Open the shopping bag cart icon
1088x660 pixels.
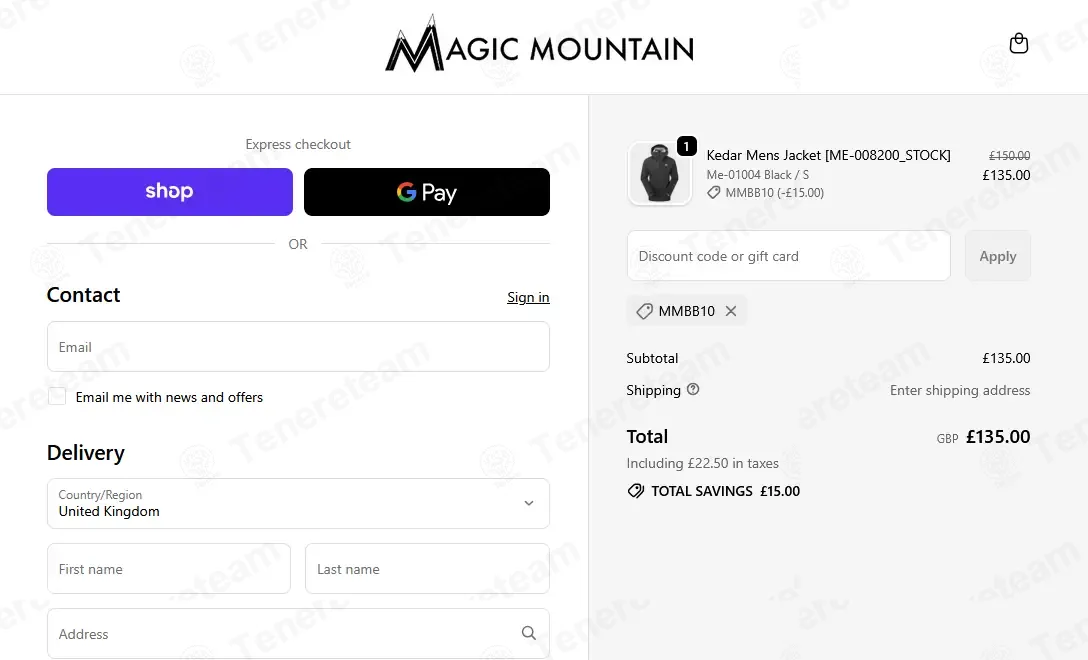pyautogui.click(x=1018, y=43)
